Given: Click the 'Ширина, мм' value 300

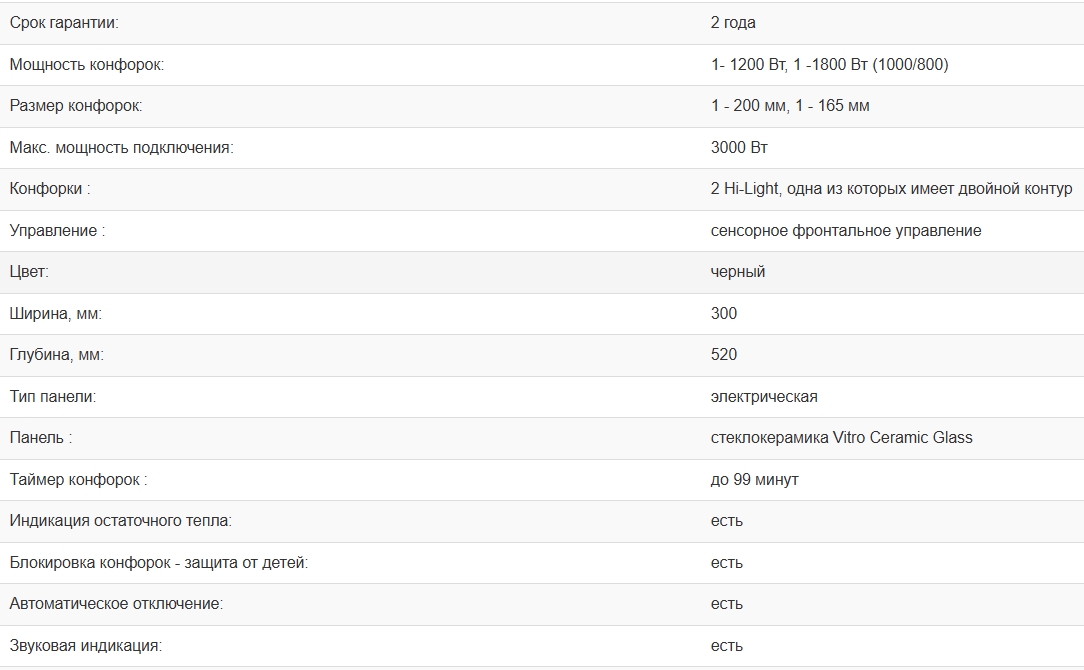Looking at the screenshot, I should tap(724, 314).
